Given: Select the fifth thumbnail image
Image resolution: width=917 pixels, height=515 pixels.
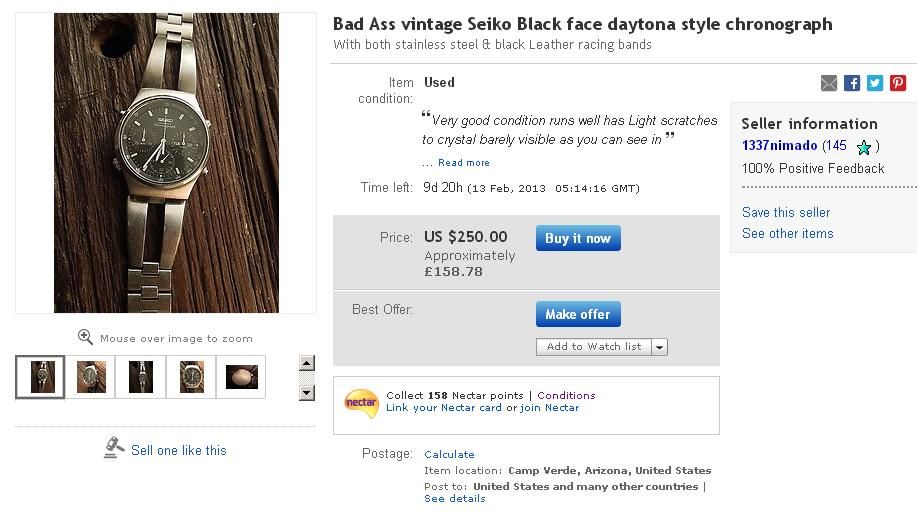Looking at the screenshot, I should pyautogui.click(x=241, y=377).
